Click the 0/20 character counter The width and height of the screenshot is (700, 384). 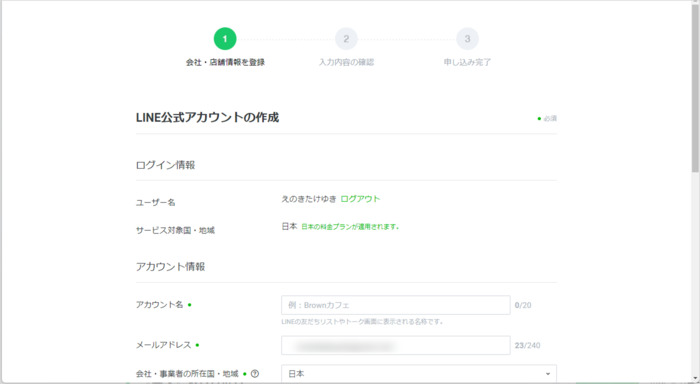pos(523,305)
